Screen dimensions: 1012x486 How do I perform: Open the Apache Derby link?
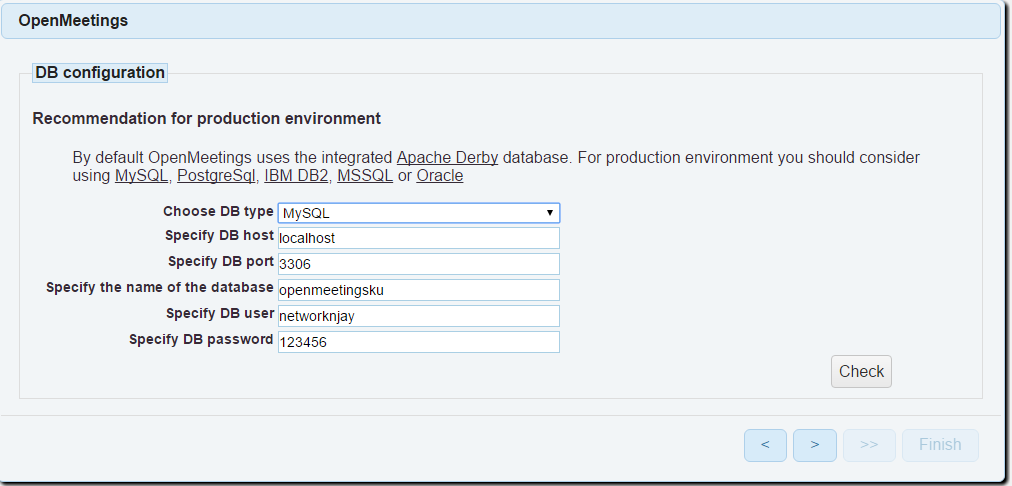point(447,157)
